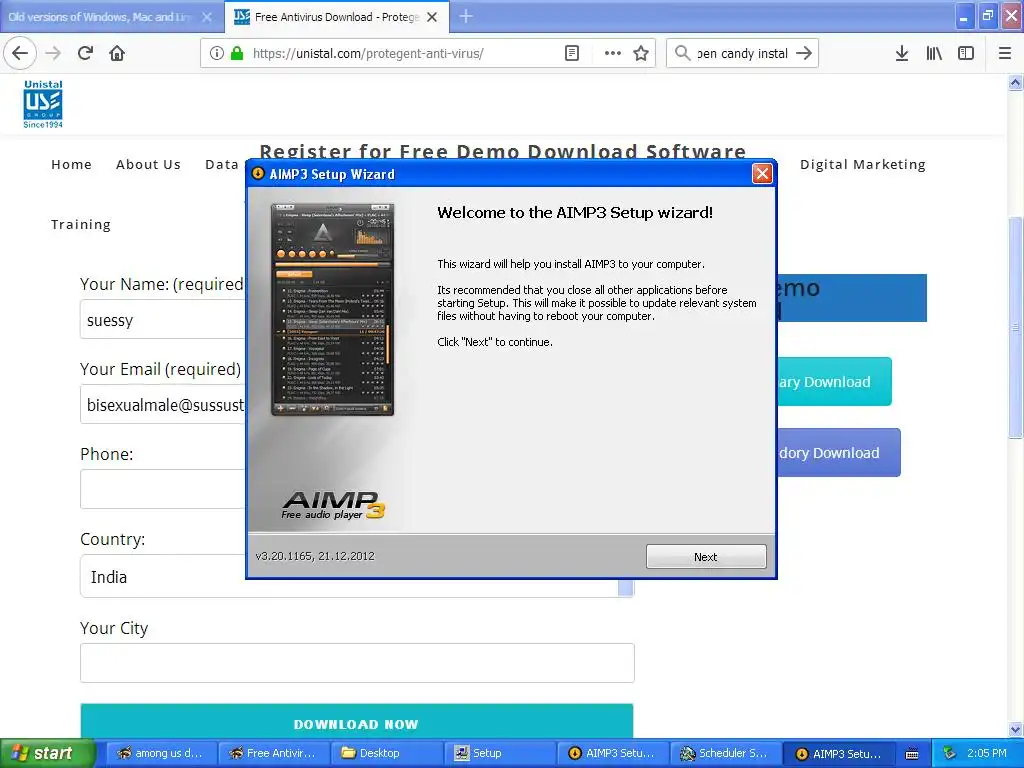Click the empty Phone input field
This screenshot has width=1024, height=768.
pyautogui.click(x=162, y=489)
